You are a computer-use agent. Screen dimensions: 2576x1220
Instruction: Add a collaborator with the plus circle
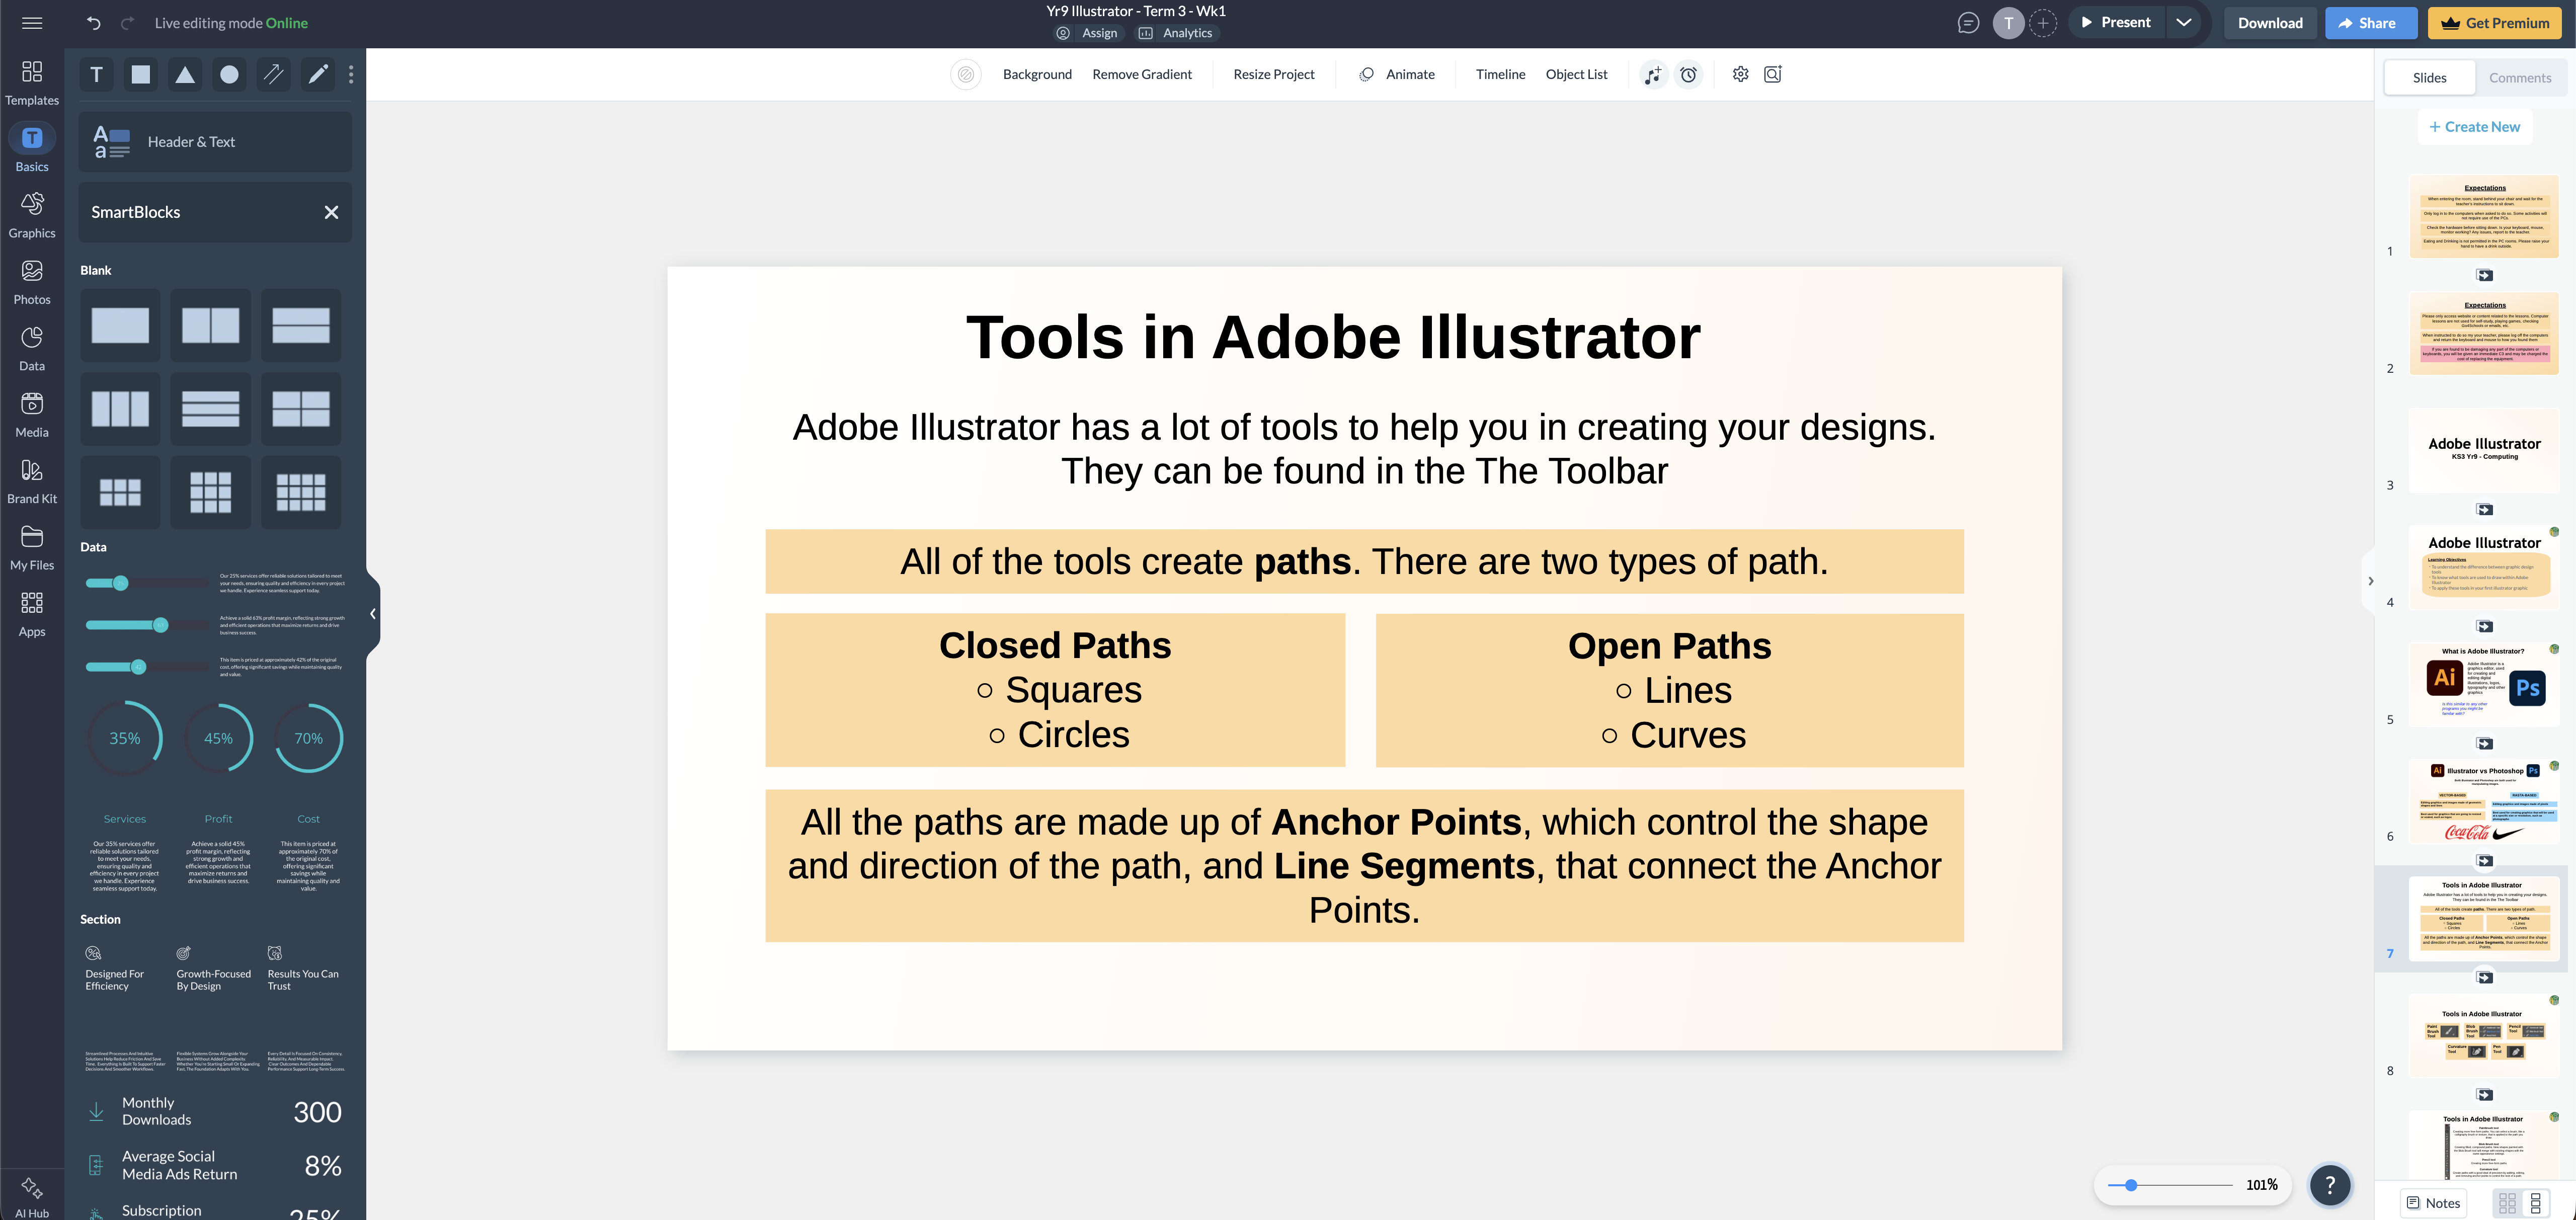(x=2043, y=22)
